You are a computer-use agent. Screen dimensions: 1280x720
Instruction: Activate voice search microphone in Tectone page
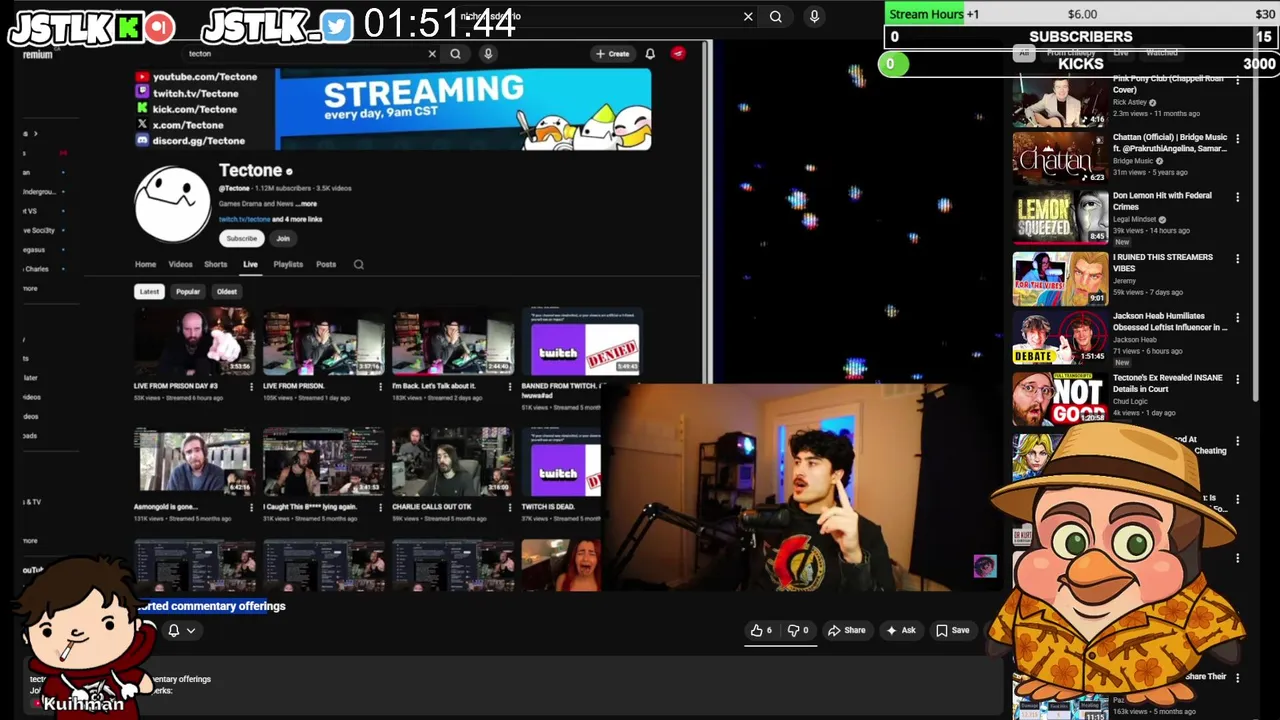pos(488,54)
